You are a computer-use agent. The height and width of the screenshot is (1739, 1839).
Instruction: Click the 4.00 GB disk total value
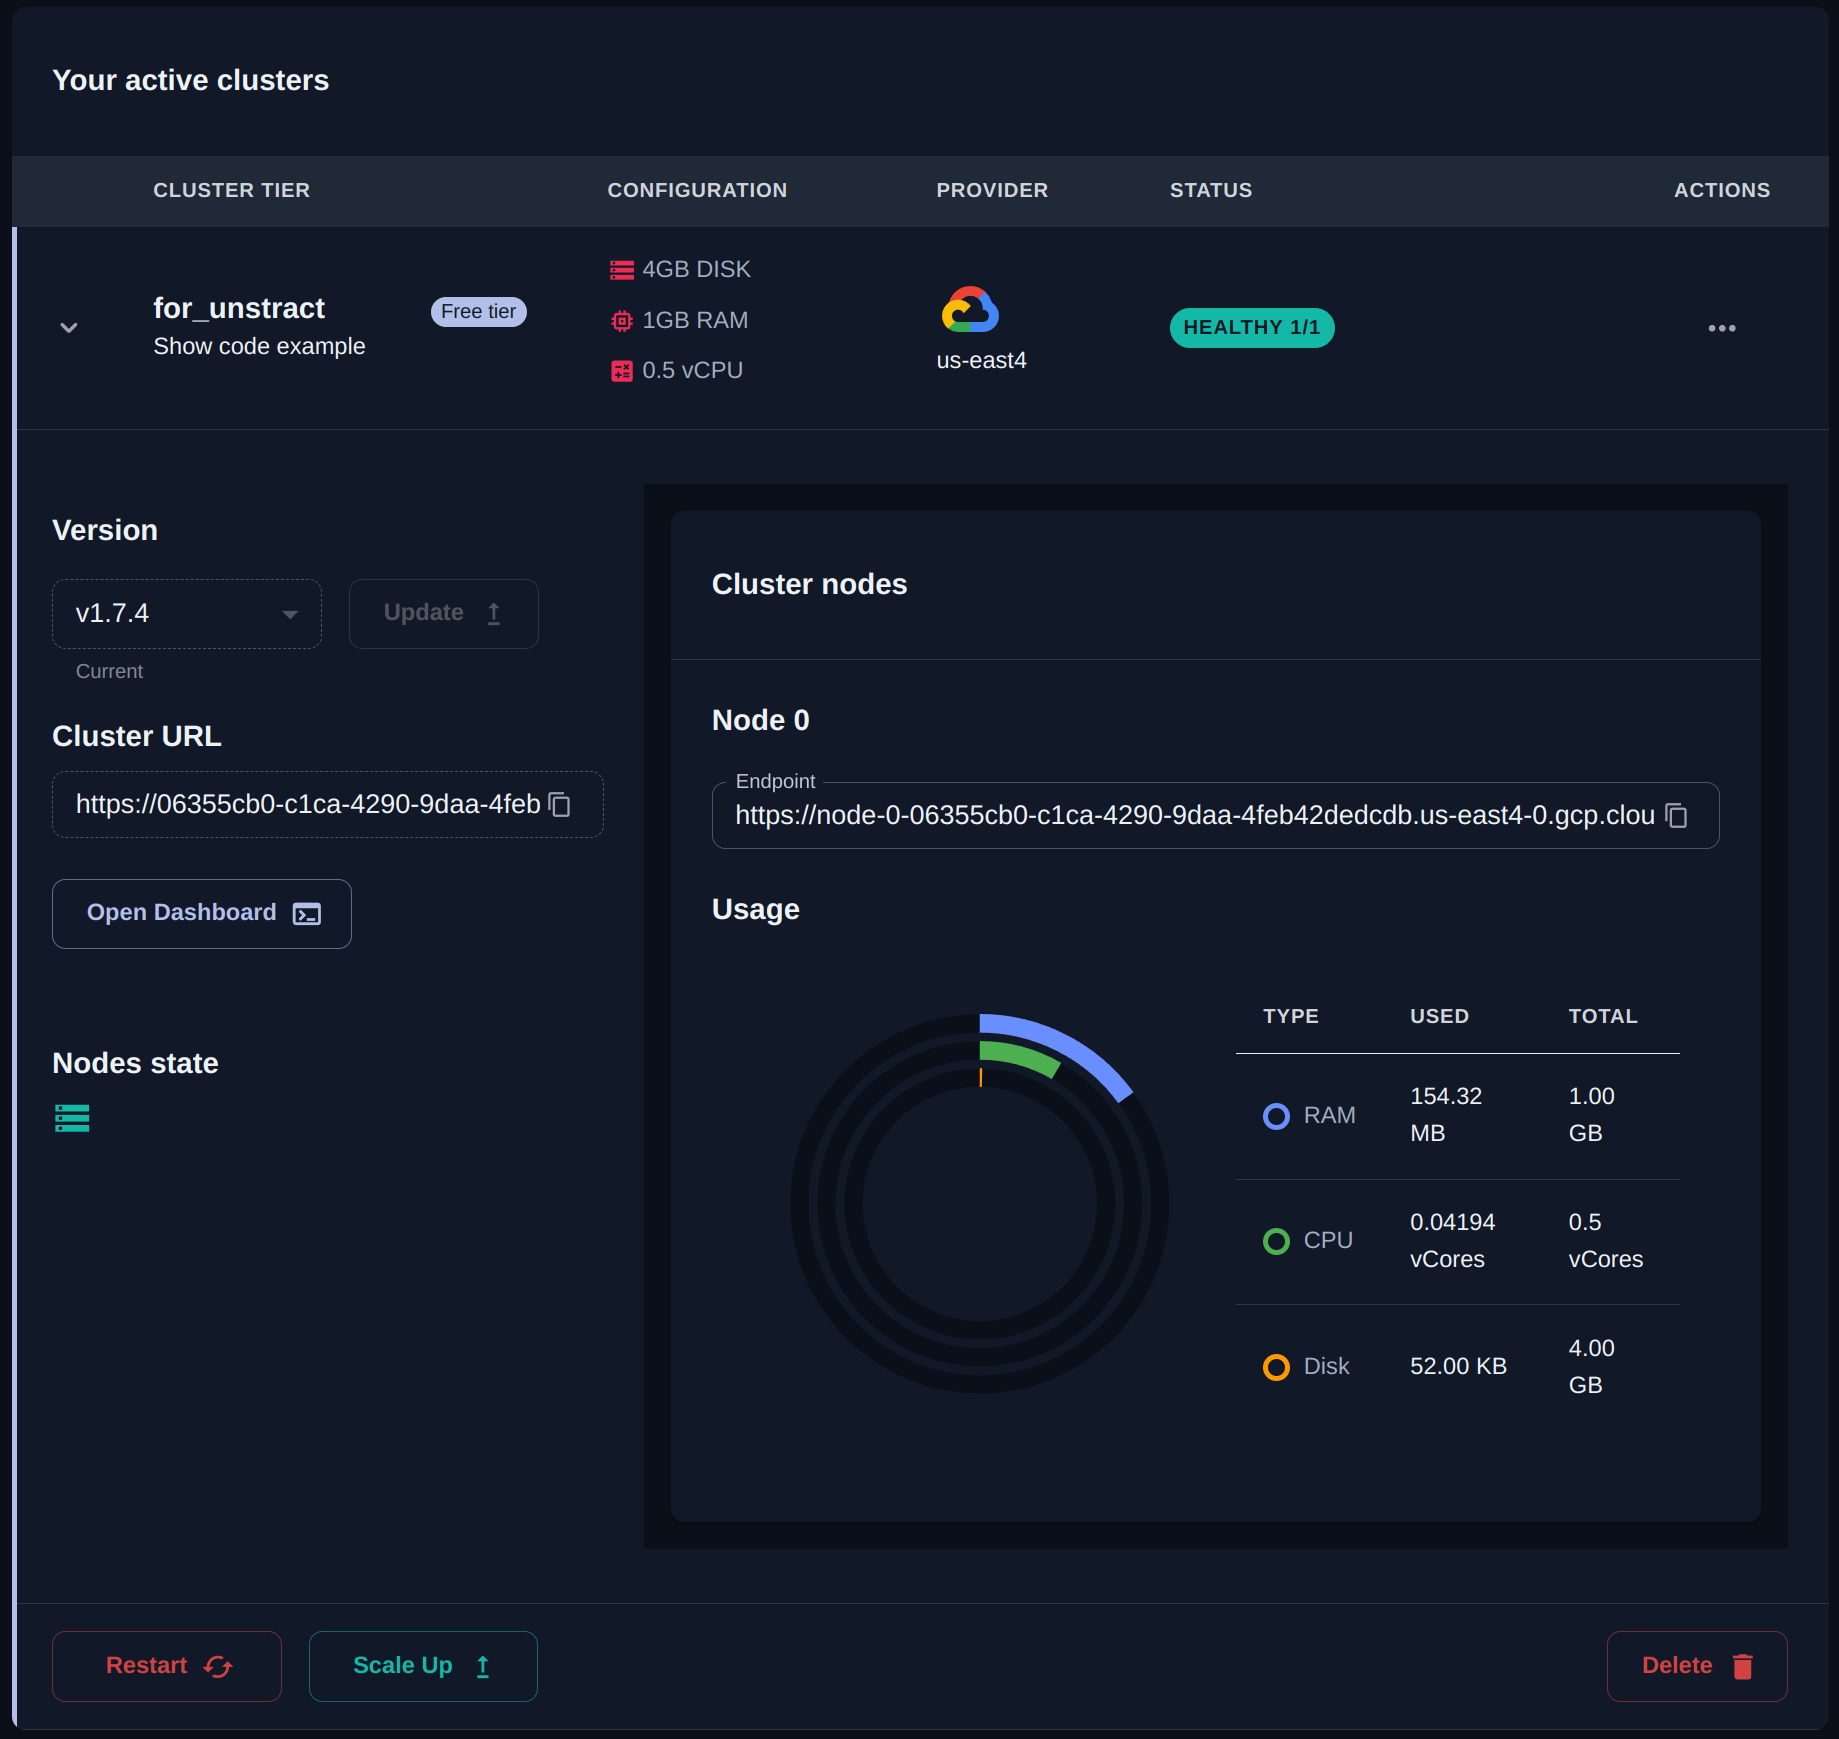1591,1367
